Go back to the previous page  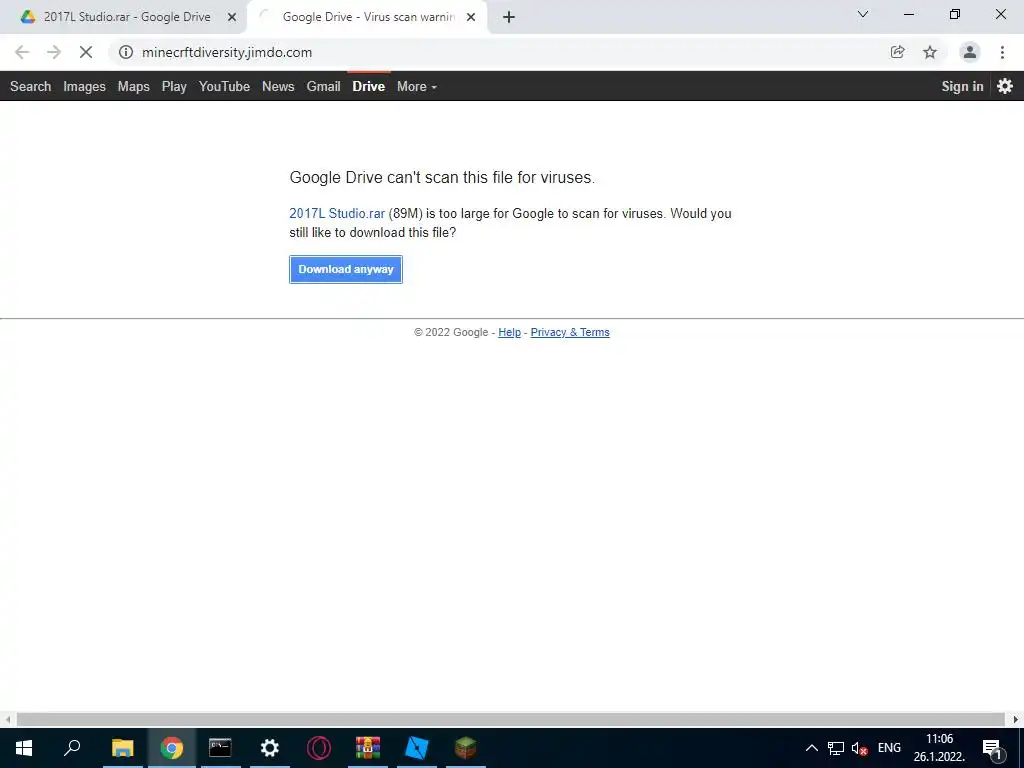coord(22,52)
